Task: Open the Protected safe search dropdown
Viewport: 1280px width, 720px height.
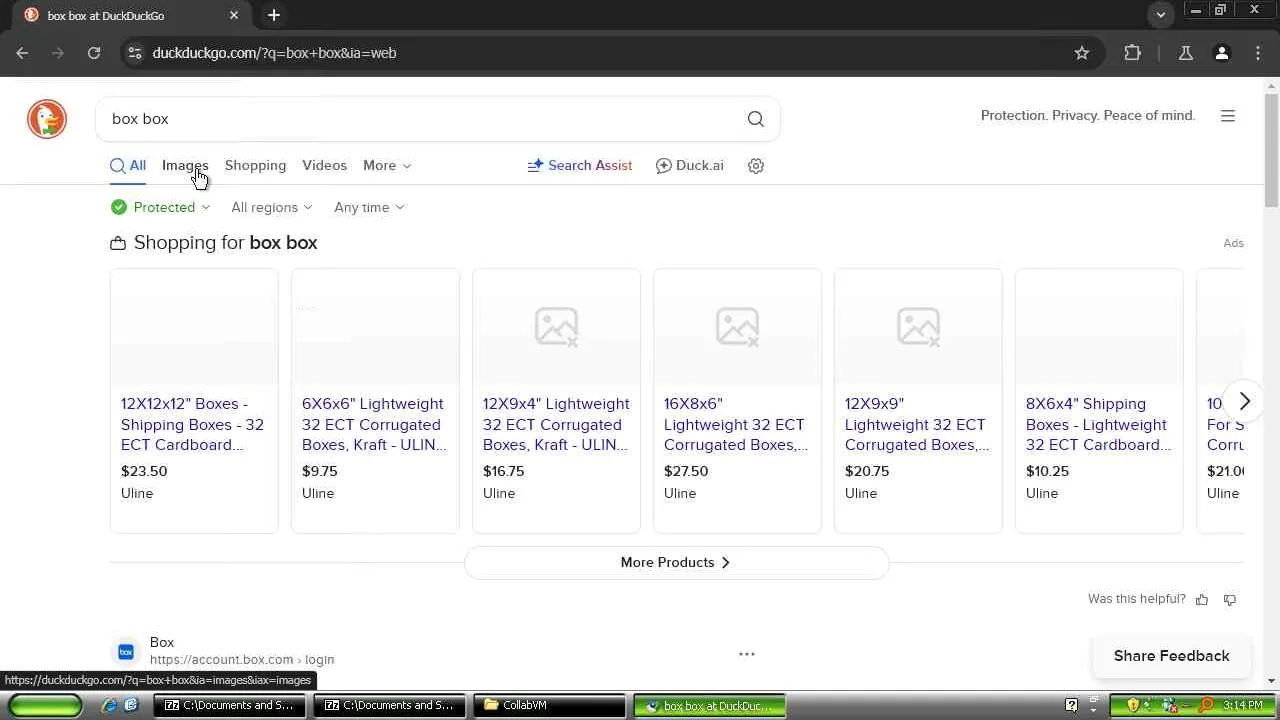Action: coord(161,207)
